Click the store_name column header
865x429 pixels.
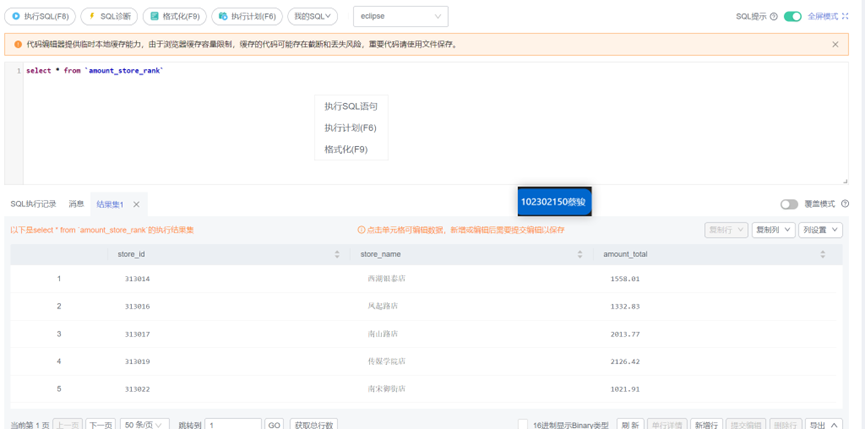tap(381, 254)
